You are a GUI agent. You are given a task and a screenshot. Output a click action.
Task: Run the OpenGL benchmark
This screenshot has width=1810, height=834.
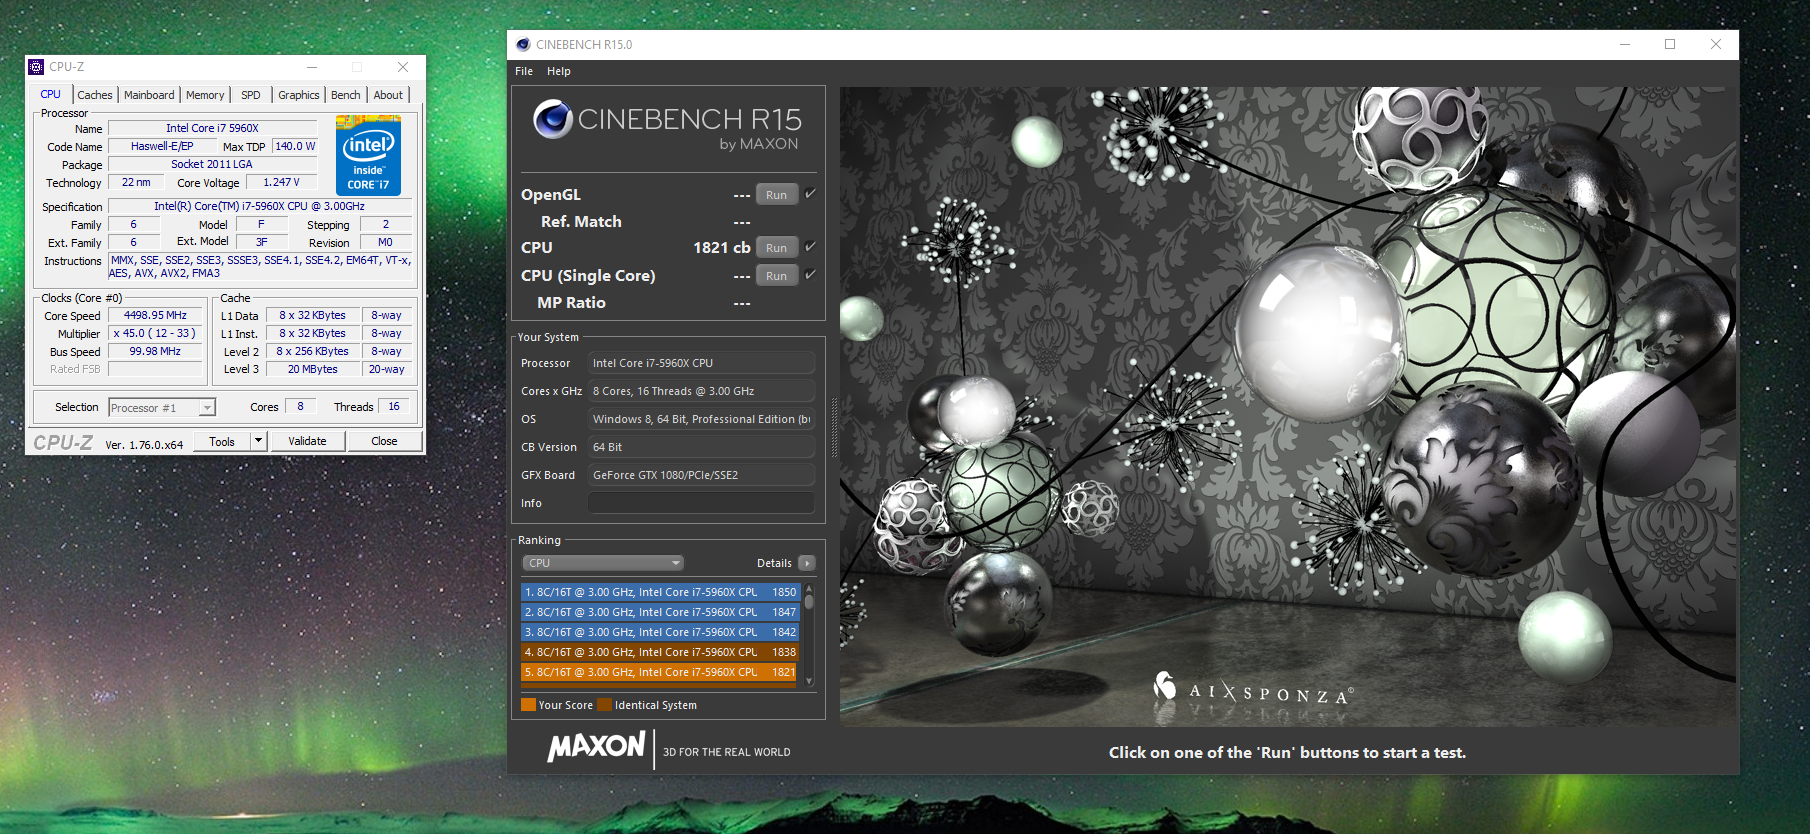[777, 195]
